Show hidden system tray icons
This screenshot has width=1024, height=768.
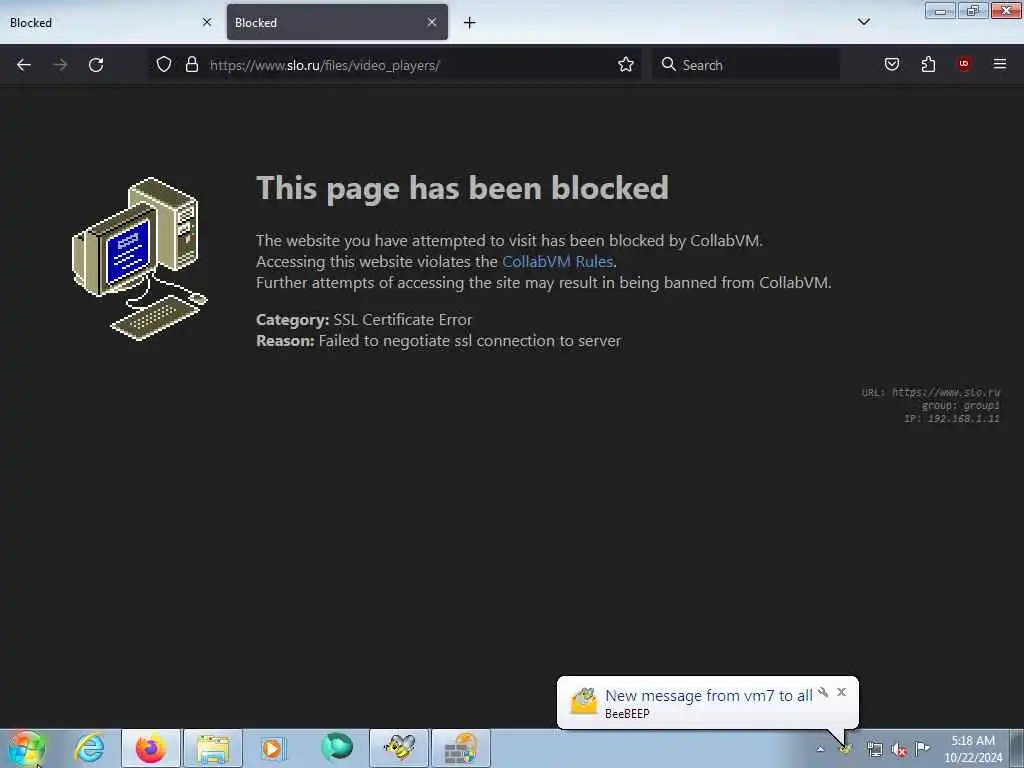point(820,749)
